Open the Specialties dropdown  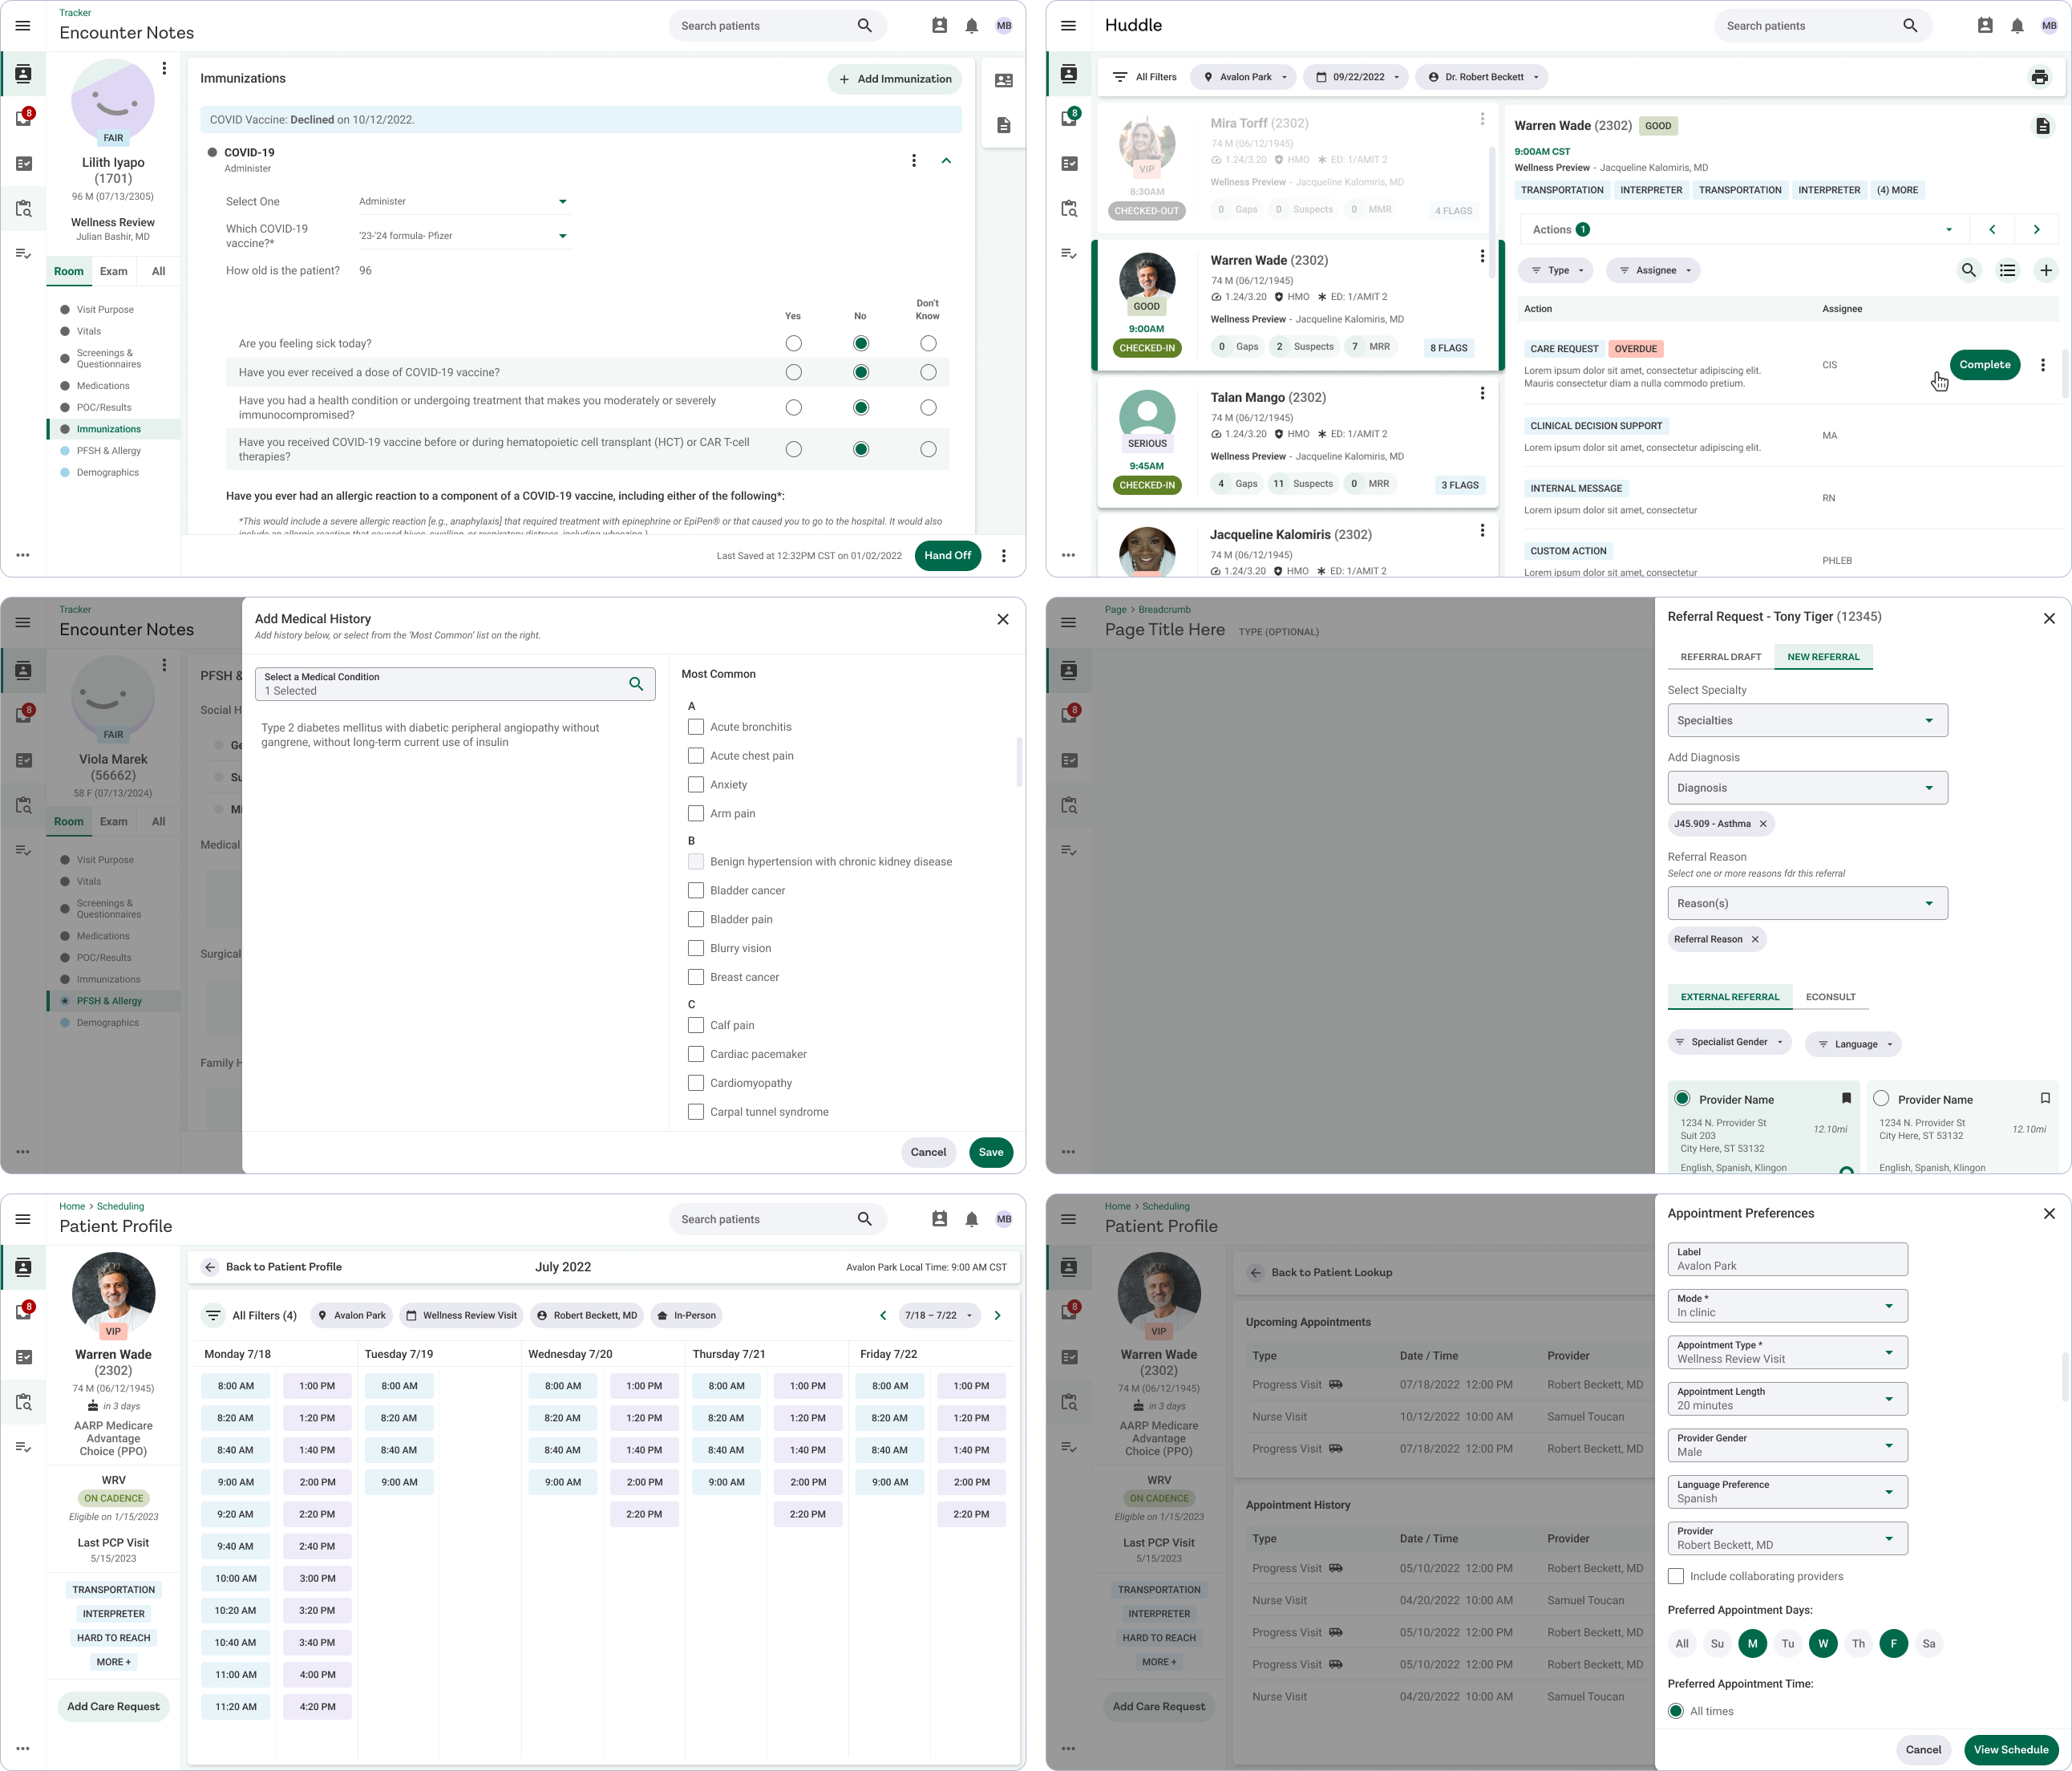click(1806, 720)
